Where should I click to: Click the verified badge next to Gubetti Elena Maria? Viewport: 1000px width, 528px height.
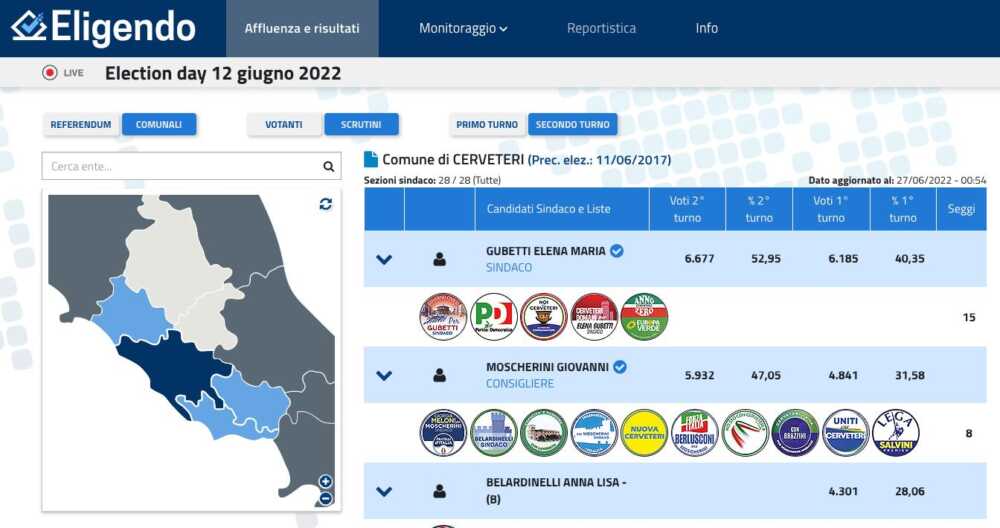pos(617,251)
